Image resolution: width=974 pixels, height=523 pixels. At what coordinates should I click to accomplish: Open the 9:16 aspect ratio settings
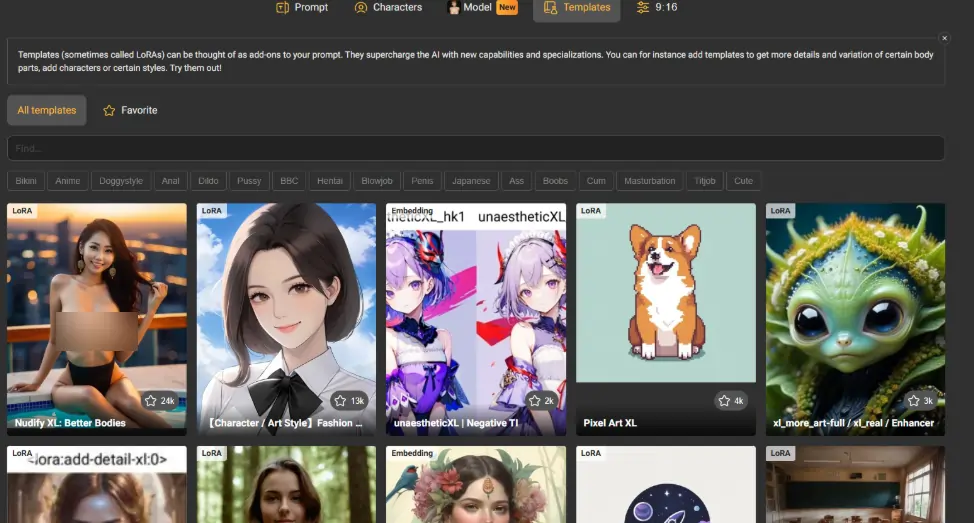pyautogui.click(x=657, y=7)
